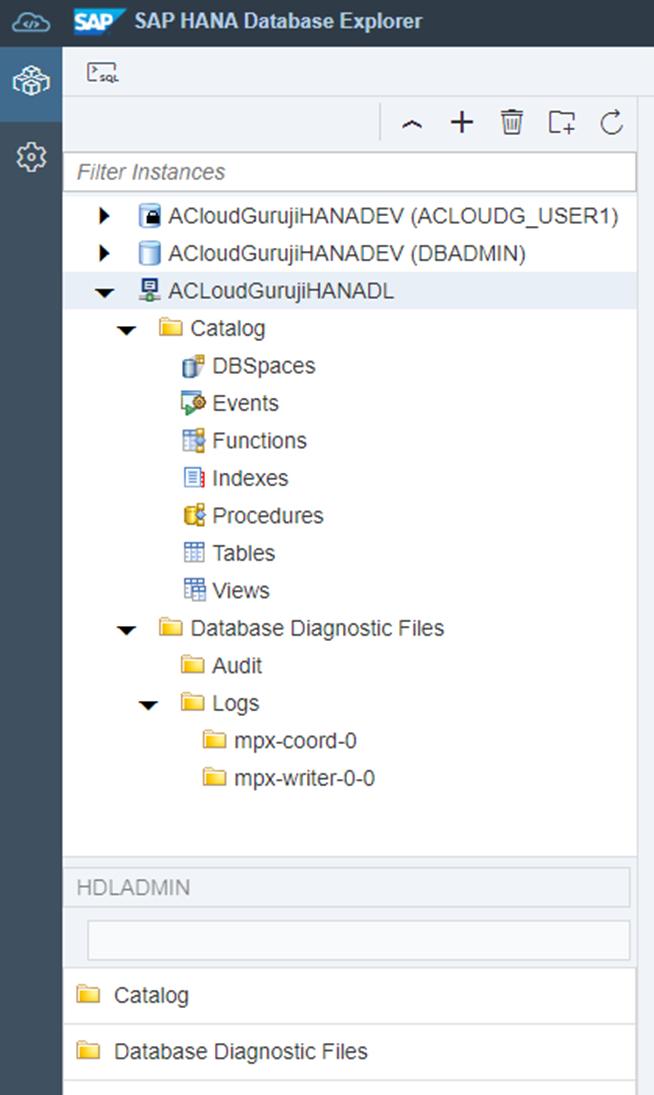Expand ACloudGurujiHANADEV (ACLOUDG_USER1) instance
This screenshot has height=1095, width=654.
tap(104, 216)
